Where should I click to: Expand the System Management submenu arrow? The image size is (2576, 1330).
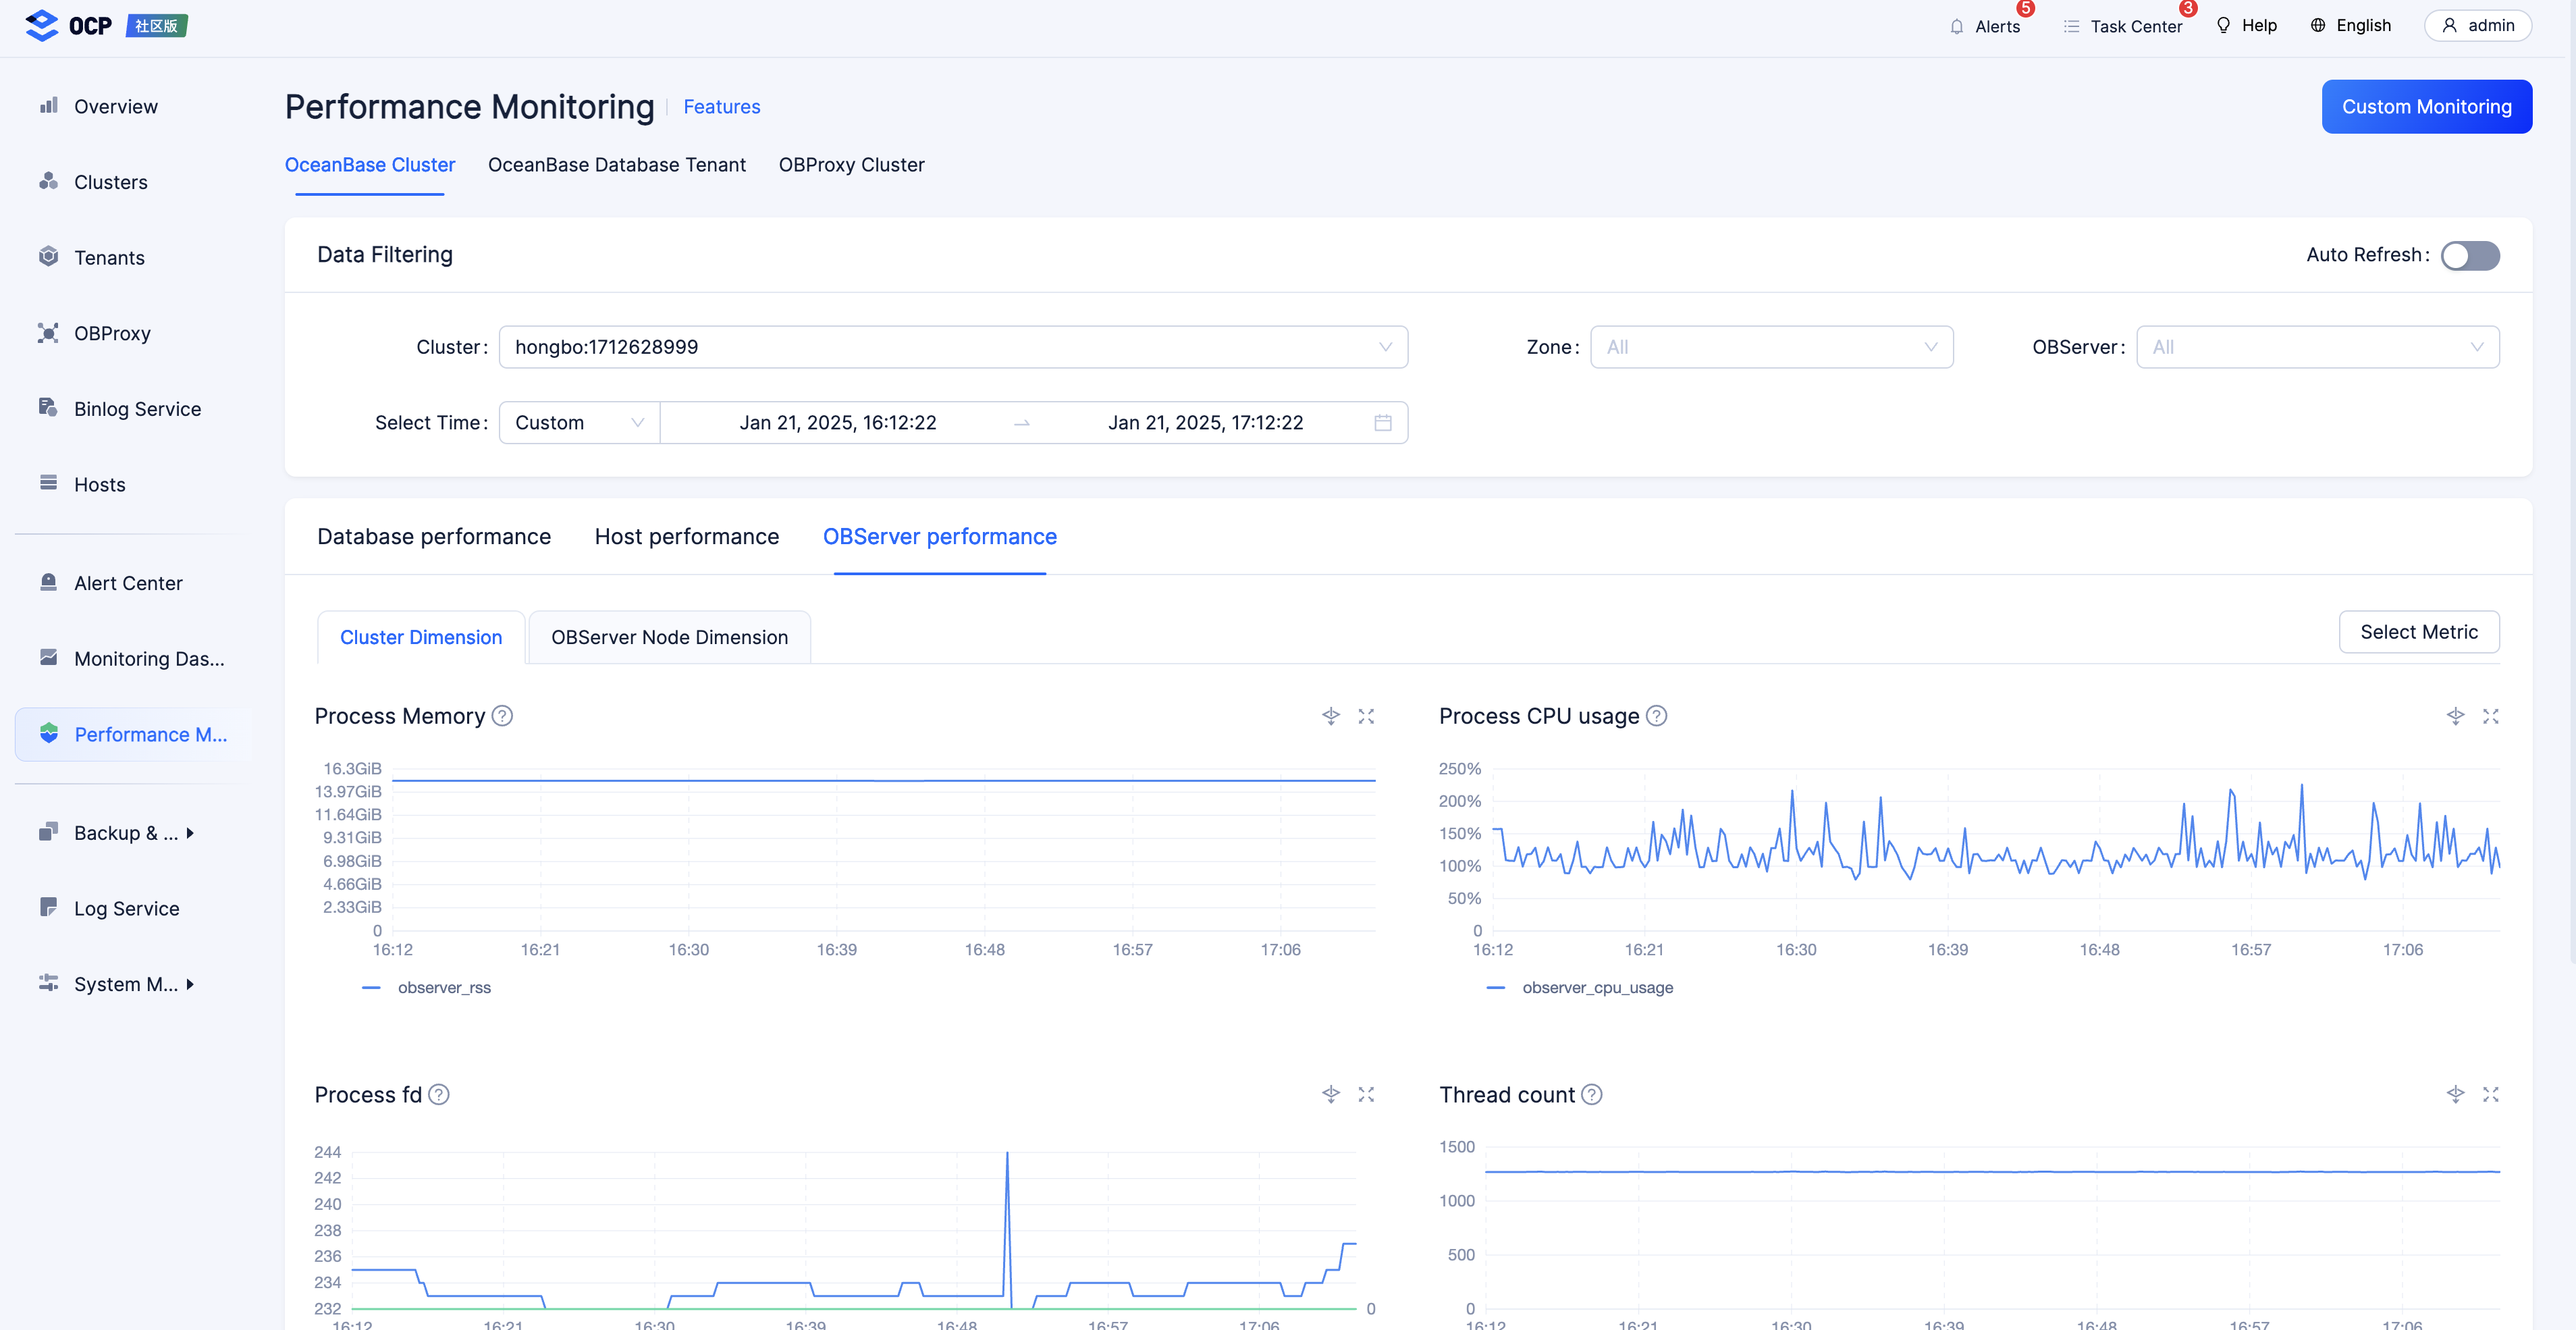190,984
